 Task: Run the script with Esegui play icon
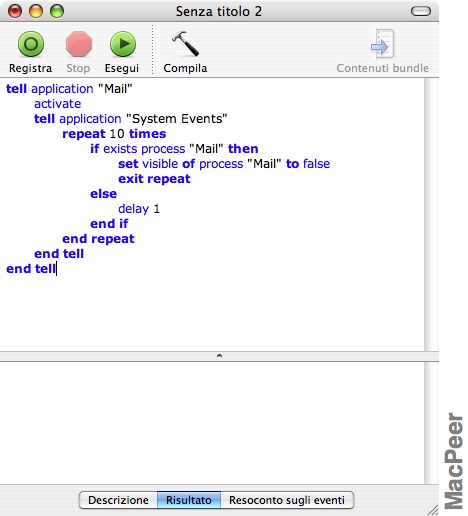[x=123, y=44]
